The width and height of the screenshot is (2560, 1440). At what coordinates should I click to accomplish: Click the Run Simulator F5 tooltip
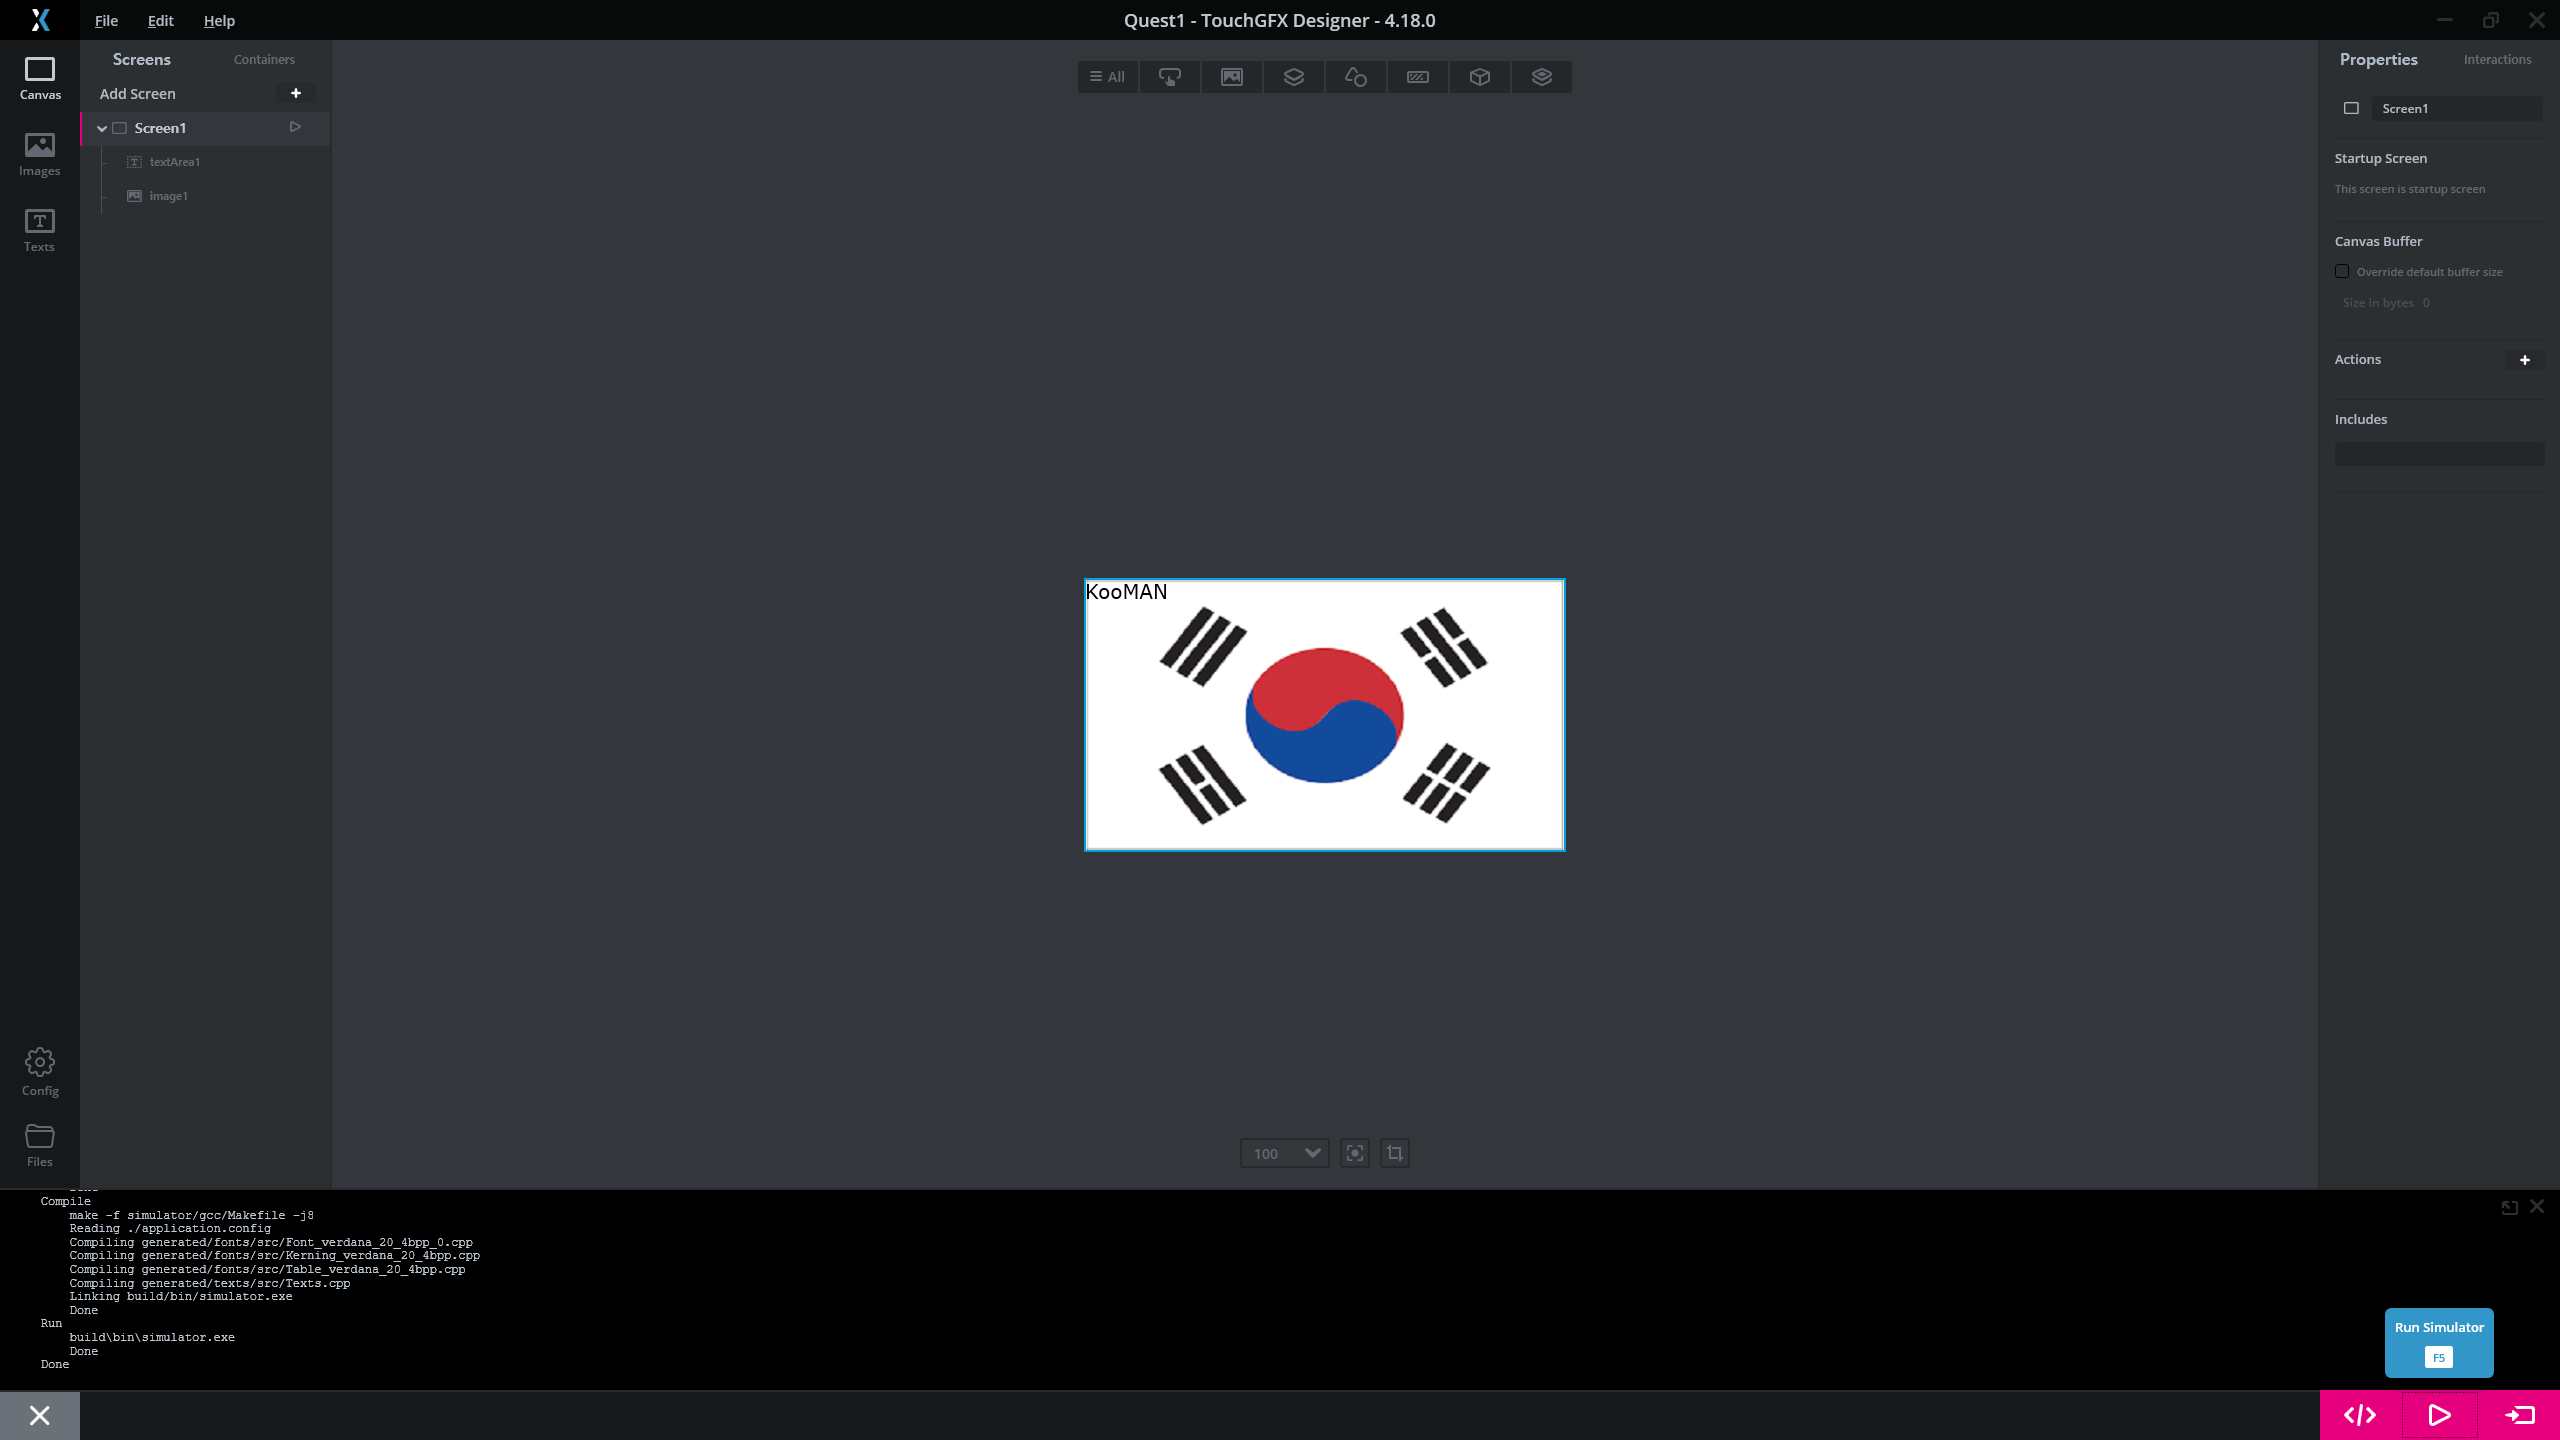2439,1342
